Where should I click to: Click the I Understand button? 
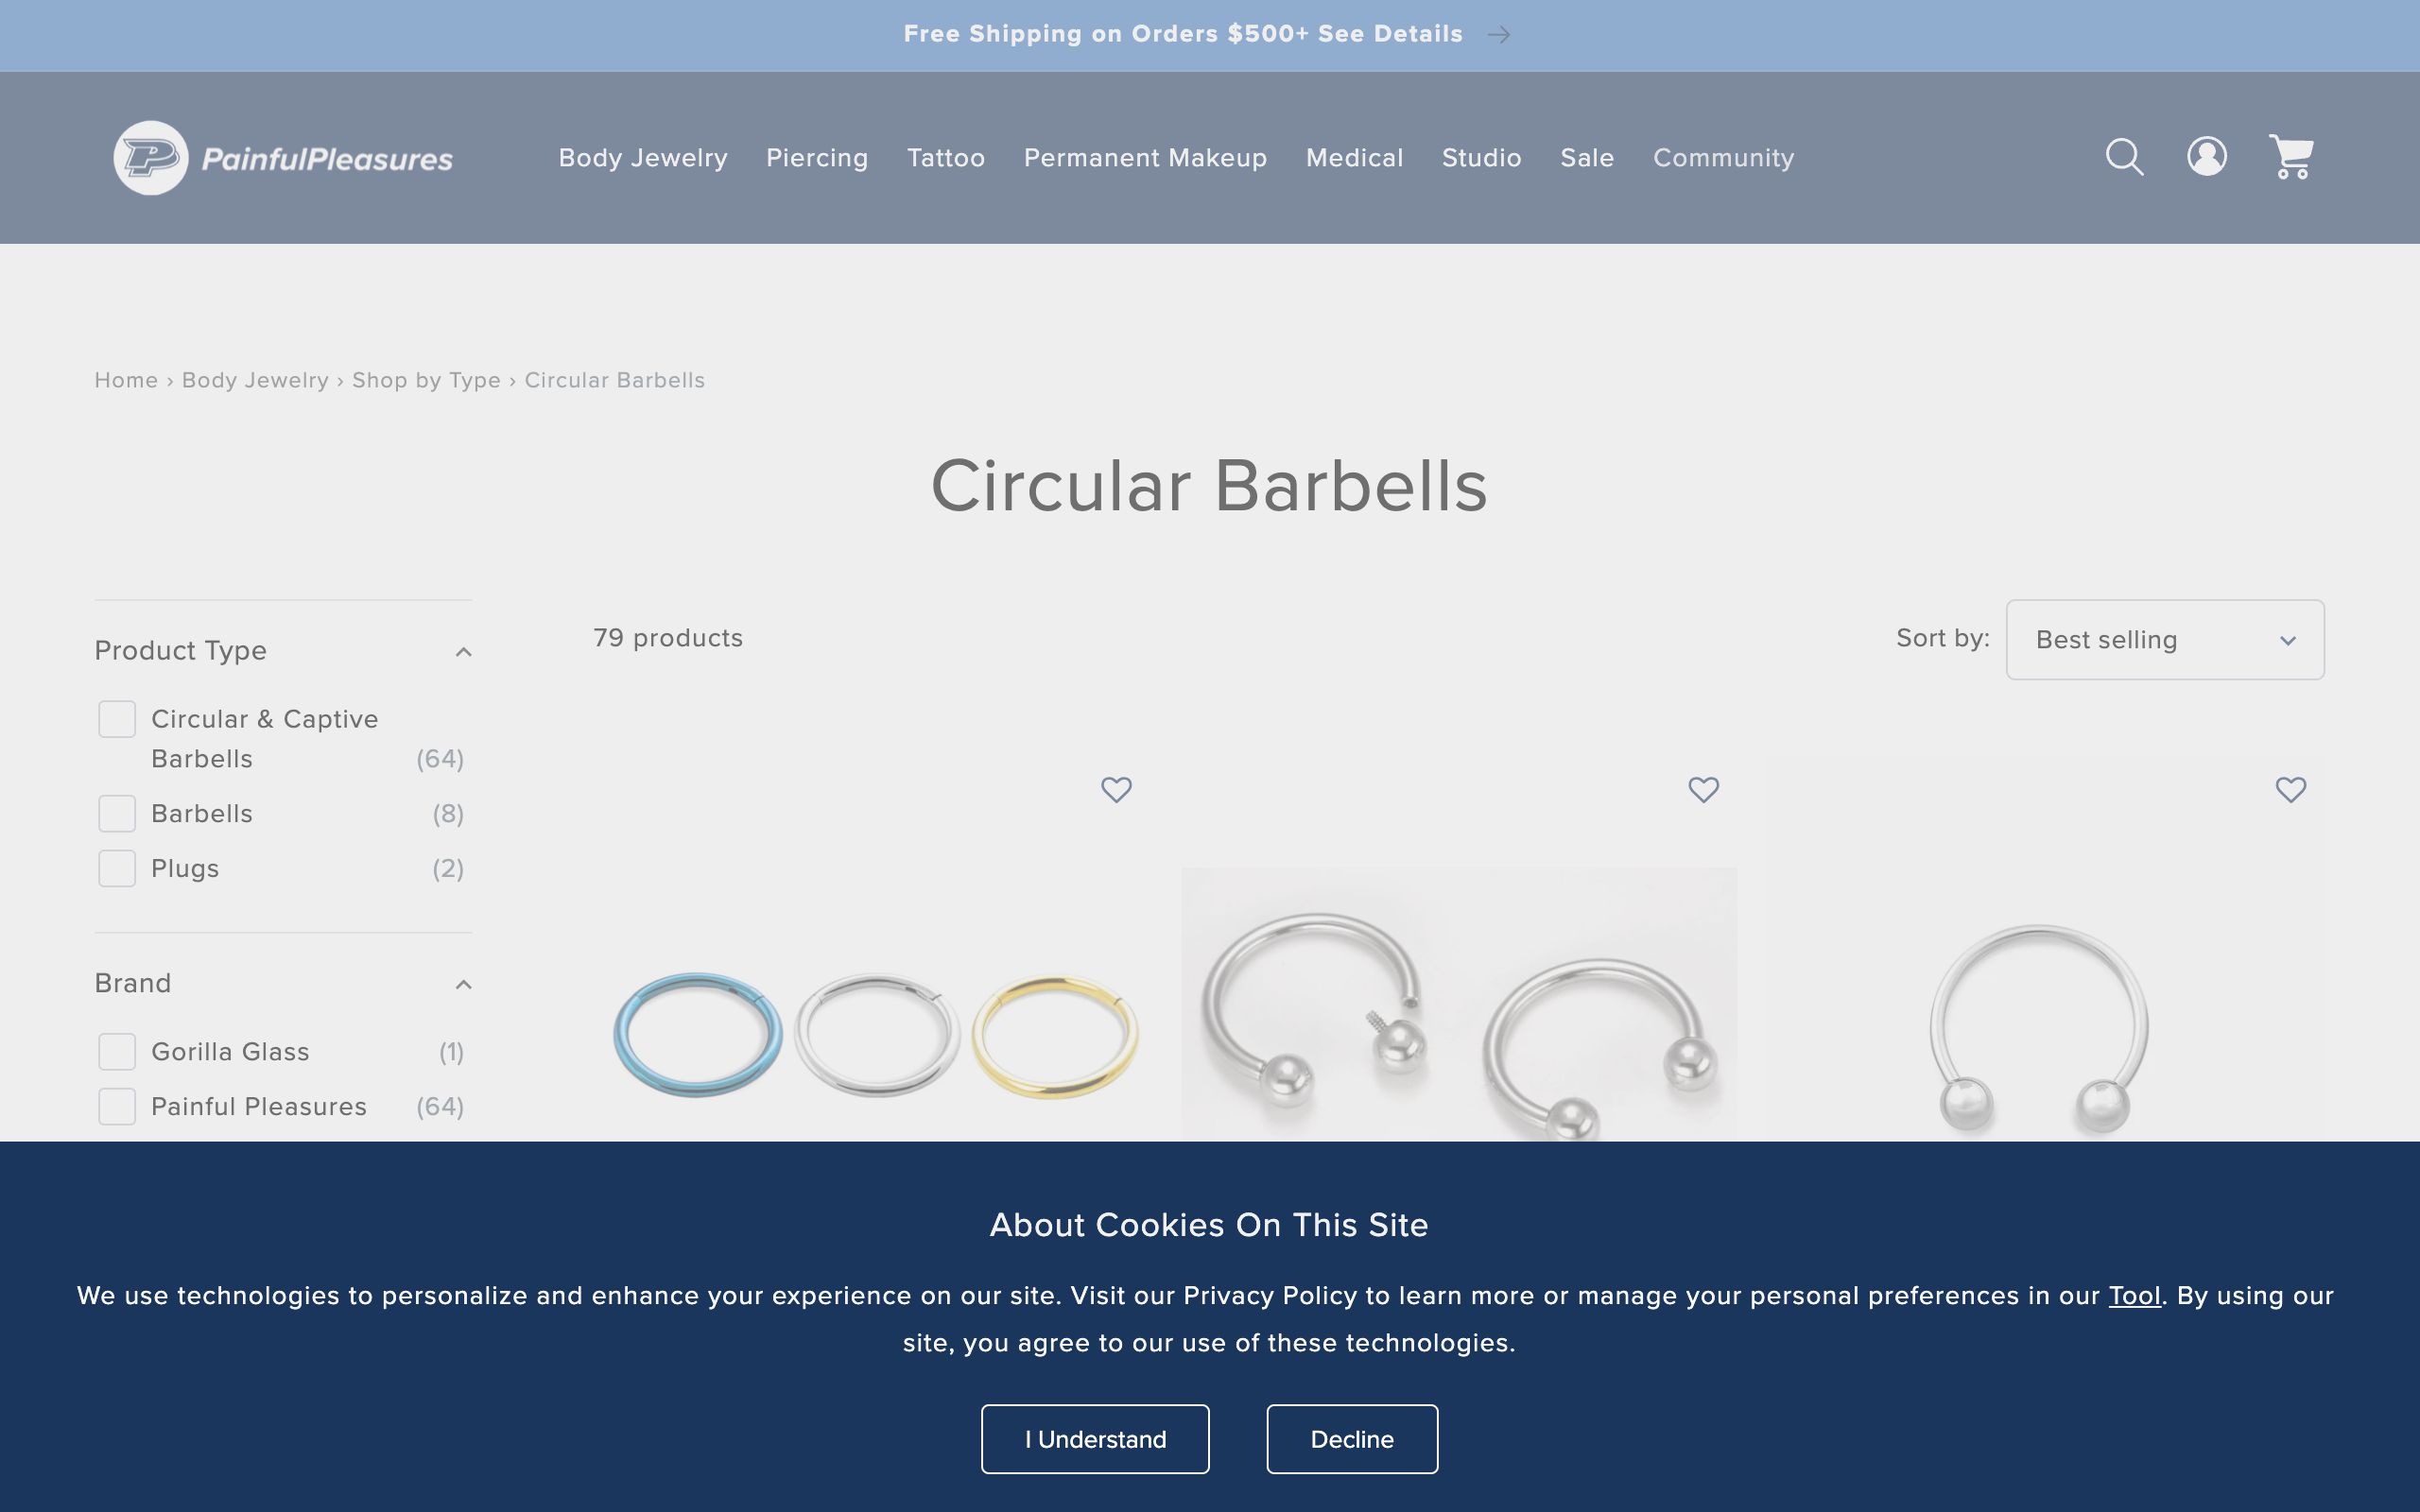(x=1094, y=1439)
